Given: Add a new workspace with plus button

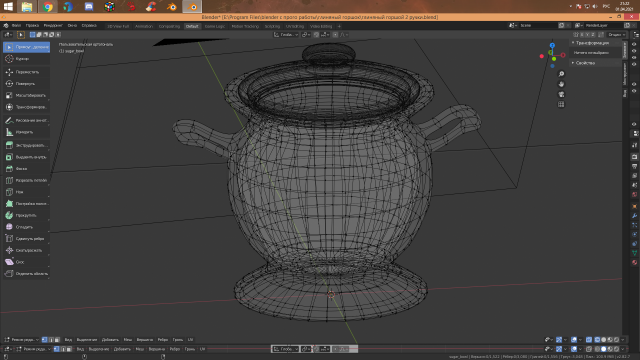Looking at the screenshot, I should pos(339,26).
